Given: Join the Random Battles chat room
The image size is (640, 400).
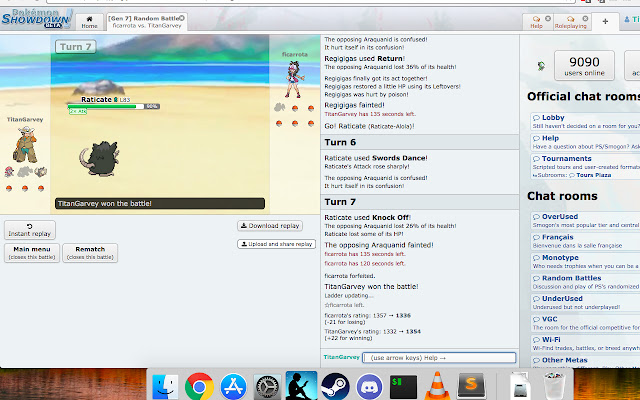Looking at the screenshot, I should pos(584,282).
